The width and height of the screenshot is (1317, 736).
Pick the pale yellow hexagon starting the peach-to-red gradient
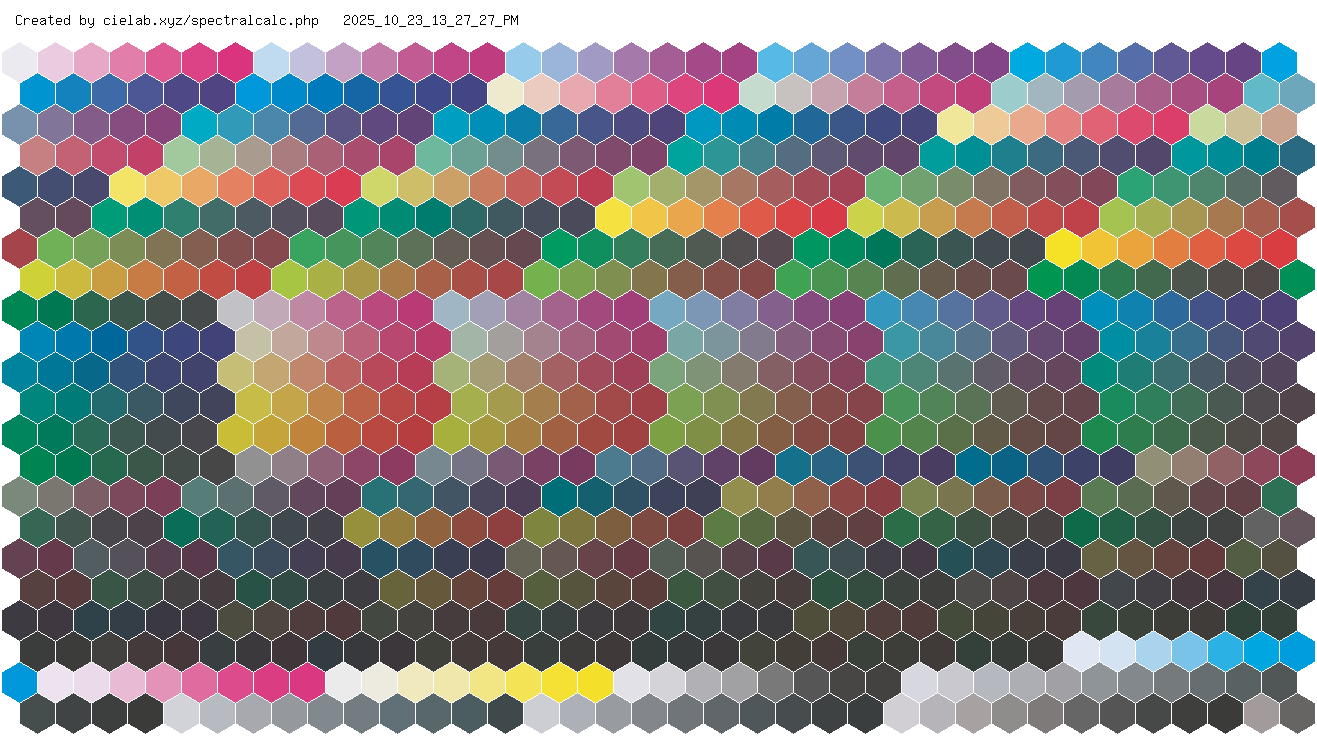click(956, 124)
